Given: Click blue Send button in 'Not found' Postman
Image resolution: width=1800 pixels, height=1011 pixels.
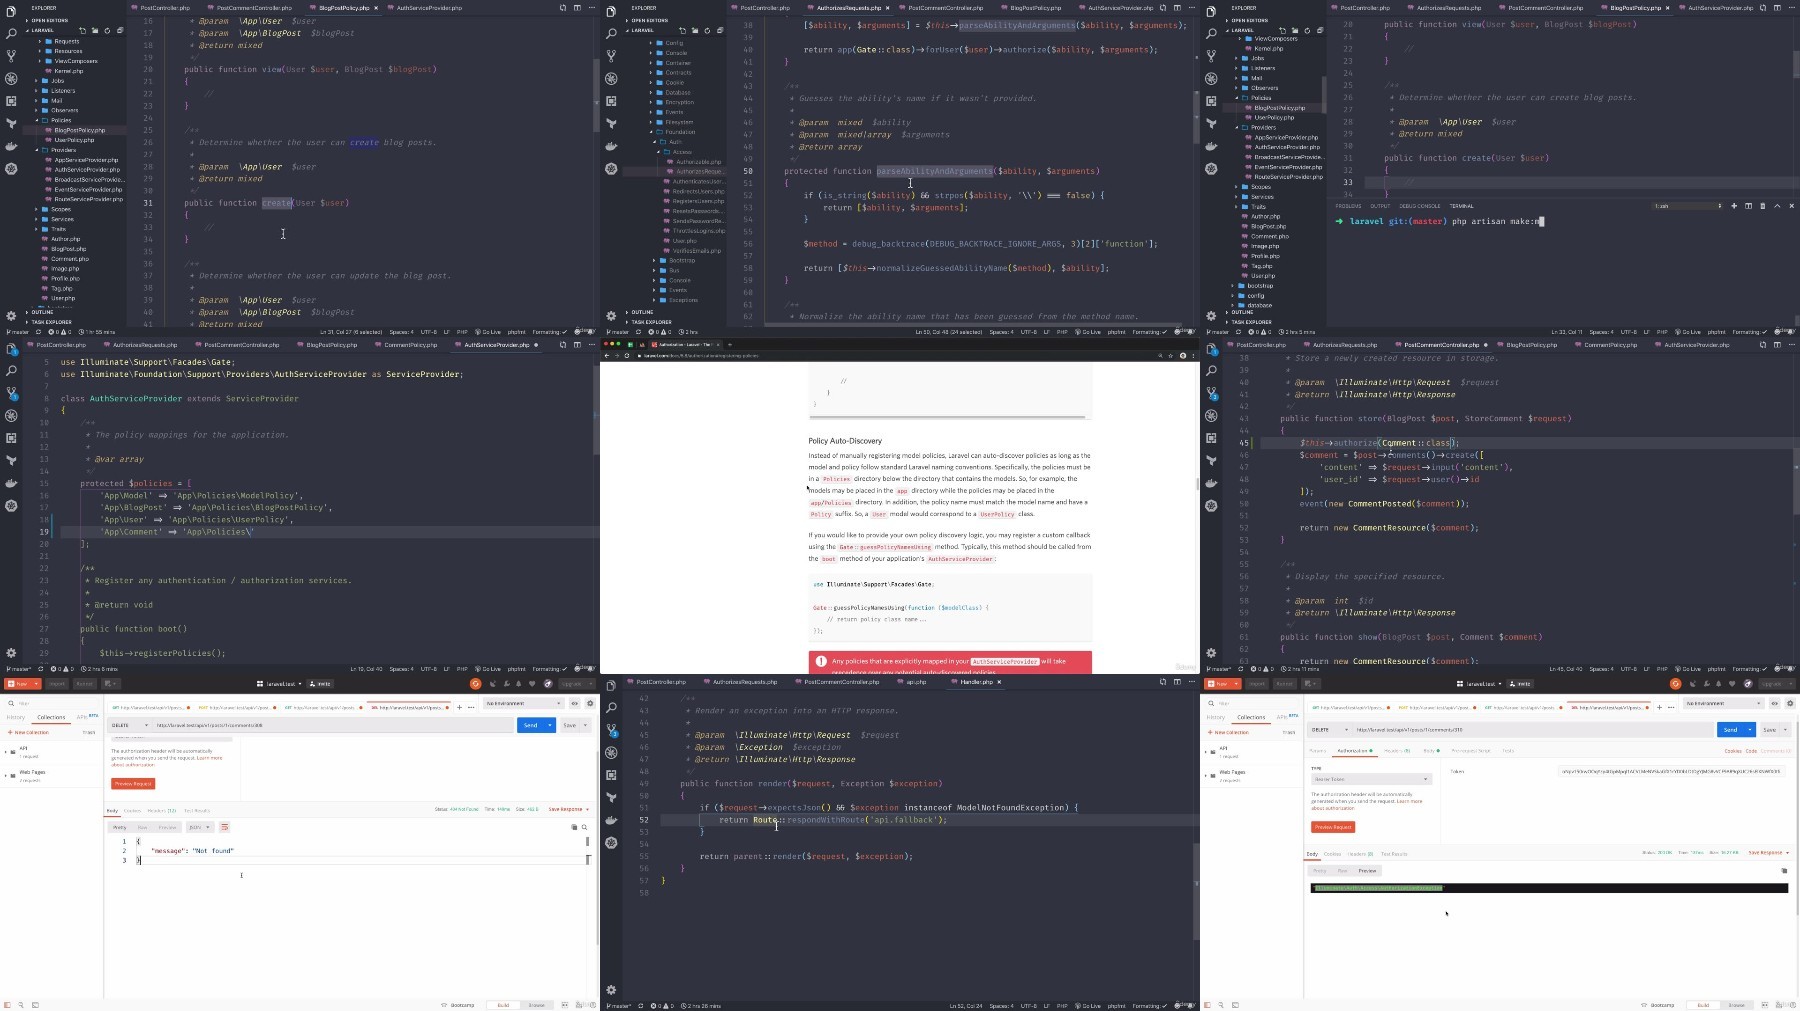Looking at the screenshot, I should (531, 725).
